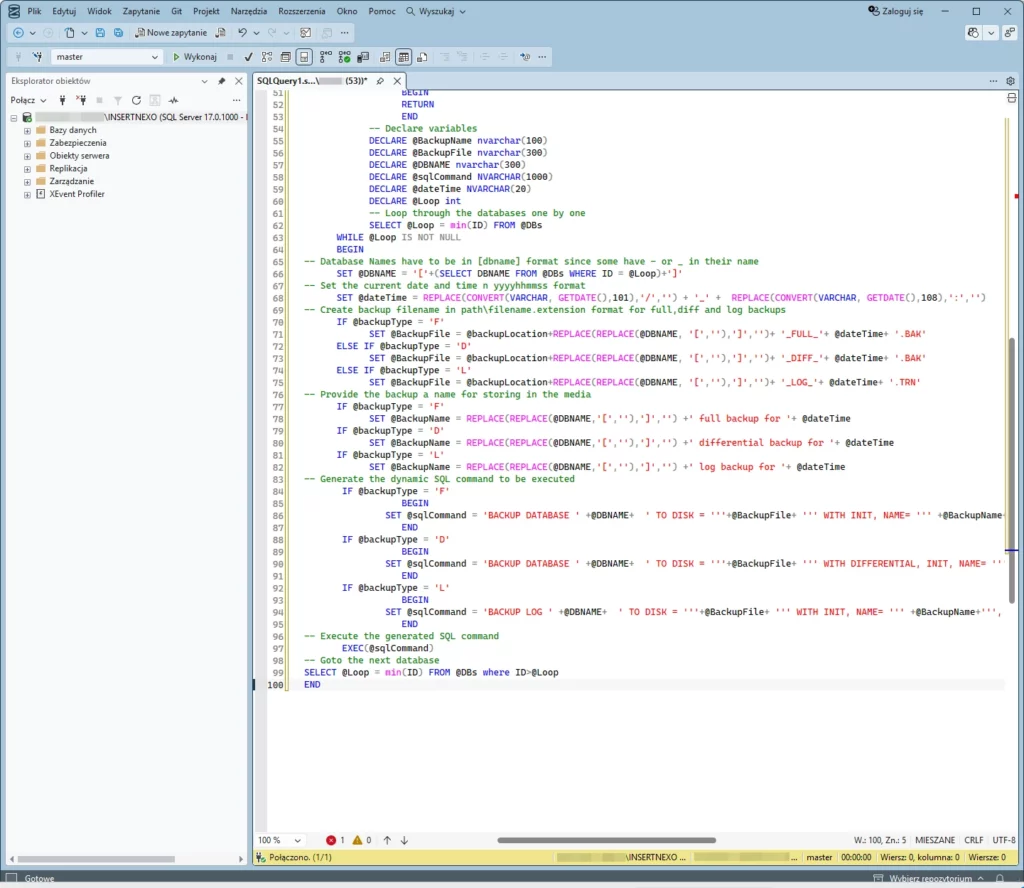Toggle the IntelliSense enabled button
This screenshot has width=1024, height=888.
point(304,57)
